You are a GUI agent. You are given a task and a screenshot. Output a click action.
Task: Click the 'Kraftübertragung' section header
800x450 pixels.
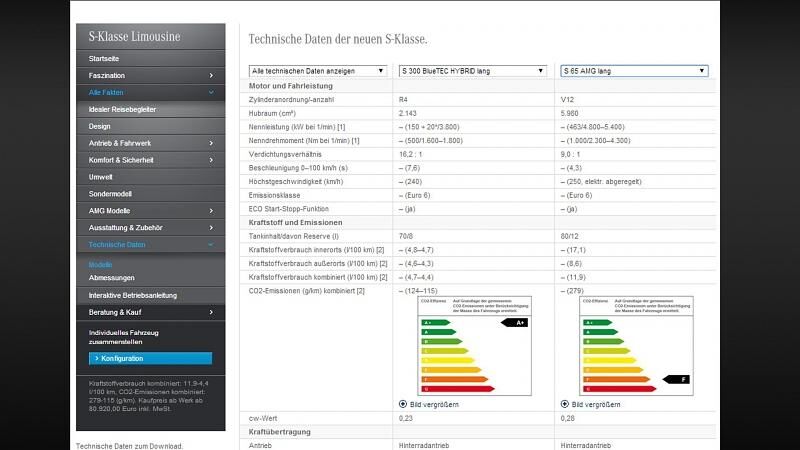pos(280,432)
